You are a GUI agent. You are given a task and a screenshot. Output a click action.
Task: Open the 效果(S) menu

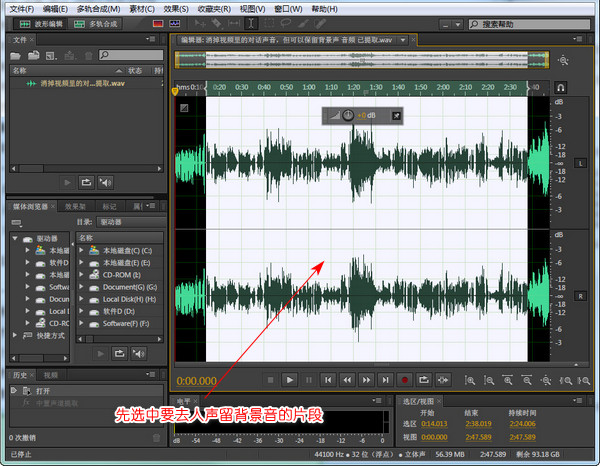point(176,9)
